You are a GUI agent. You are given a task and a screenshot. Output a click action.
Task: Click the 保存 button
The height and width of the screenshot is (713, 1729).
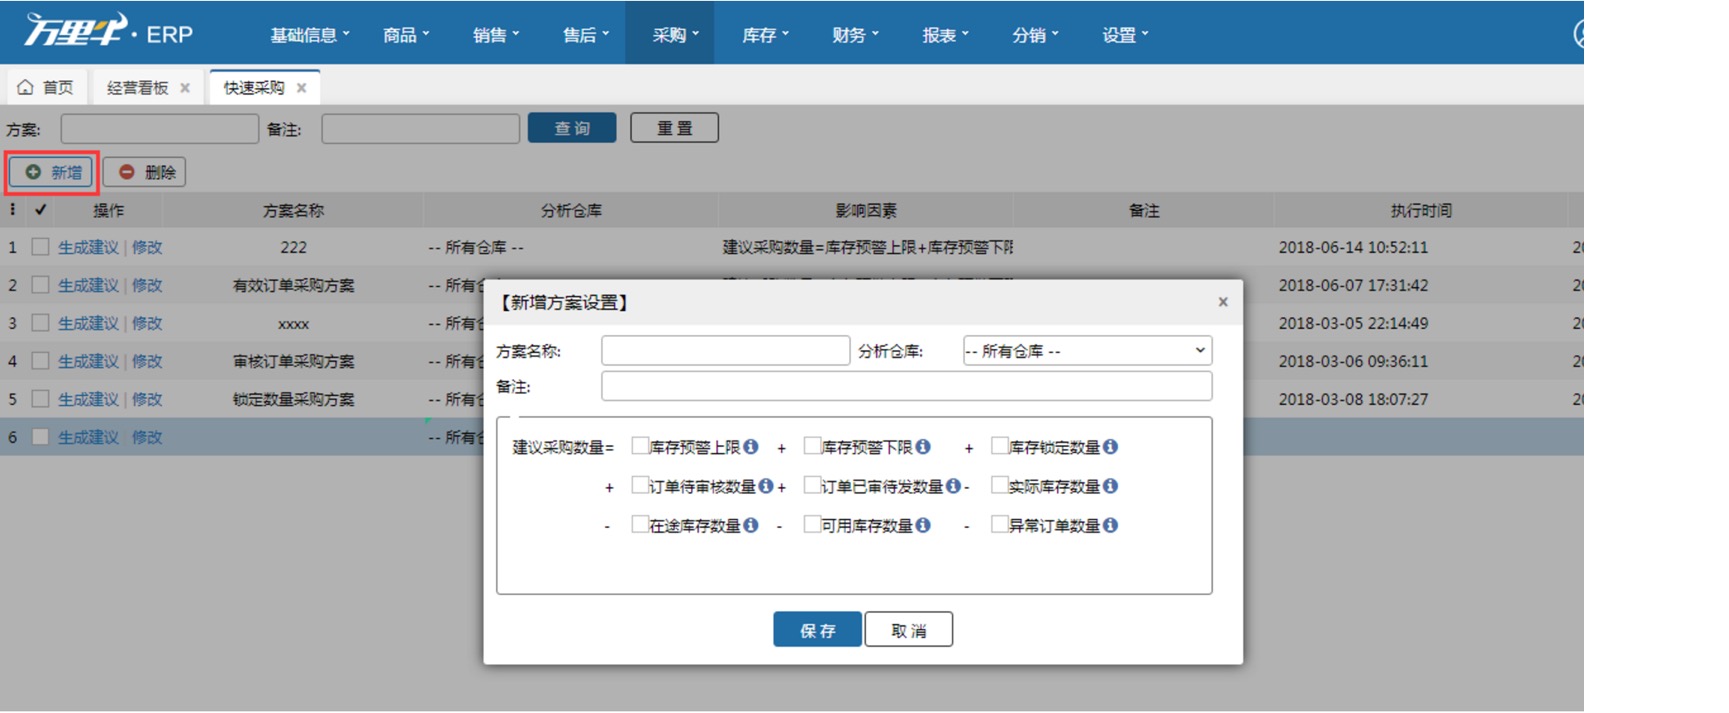tap(817, 630)
